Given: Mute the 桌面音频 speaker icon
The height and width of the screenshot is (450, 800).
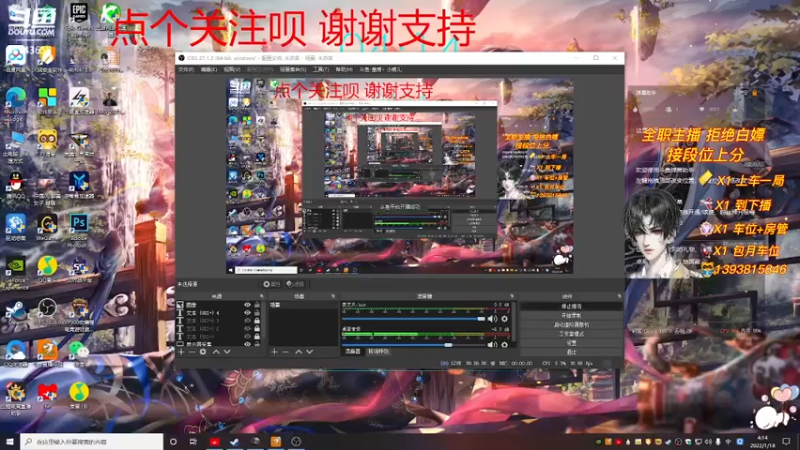Looking at the screenshot, I should [x=492, y=344].
